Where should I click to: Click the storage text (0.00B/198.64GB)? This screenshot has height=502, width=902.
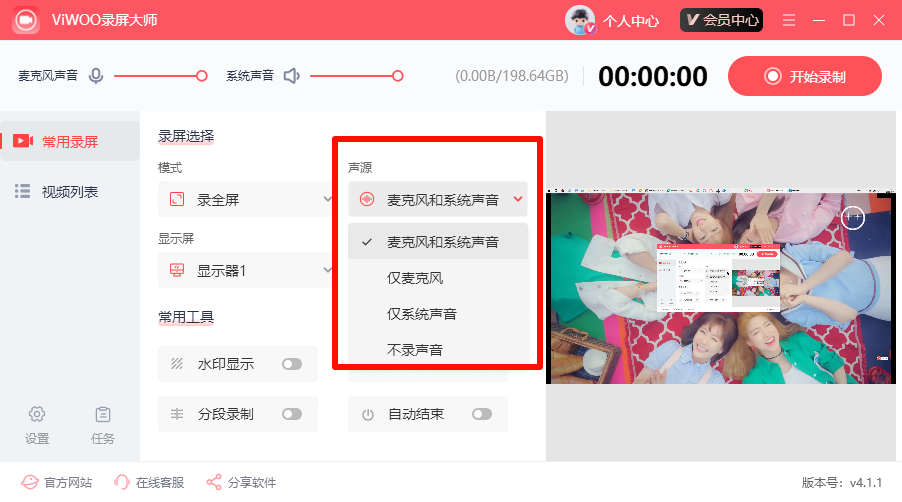click(x=512, y=76)
